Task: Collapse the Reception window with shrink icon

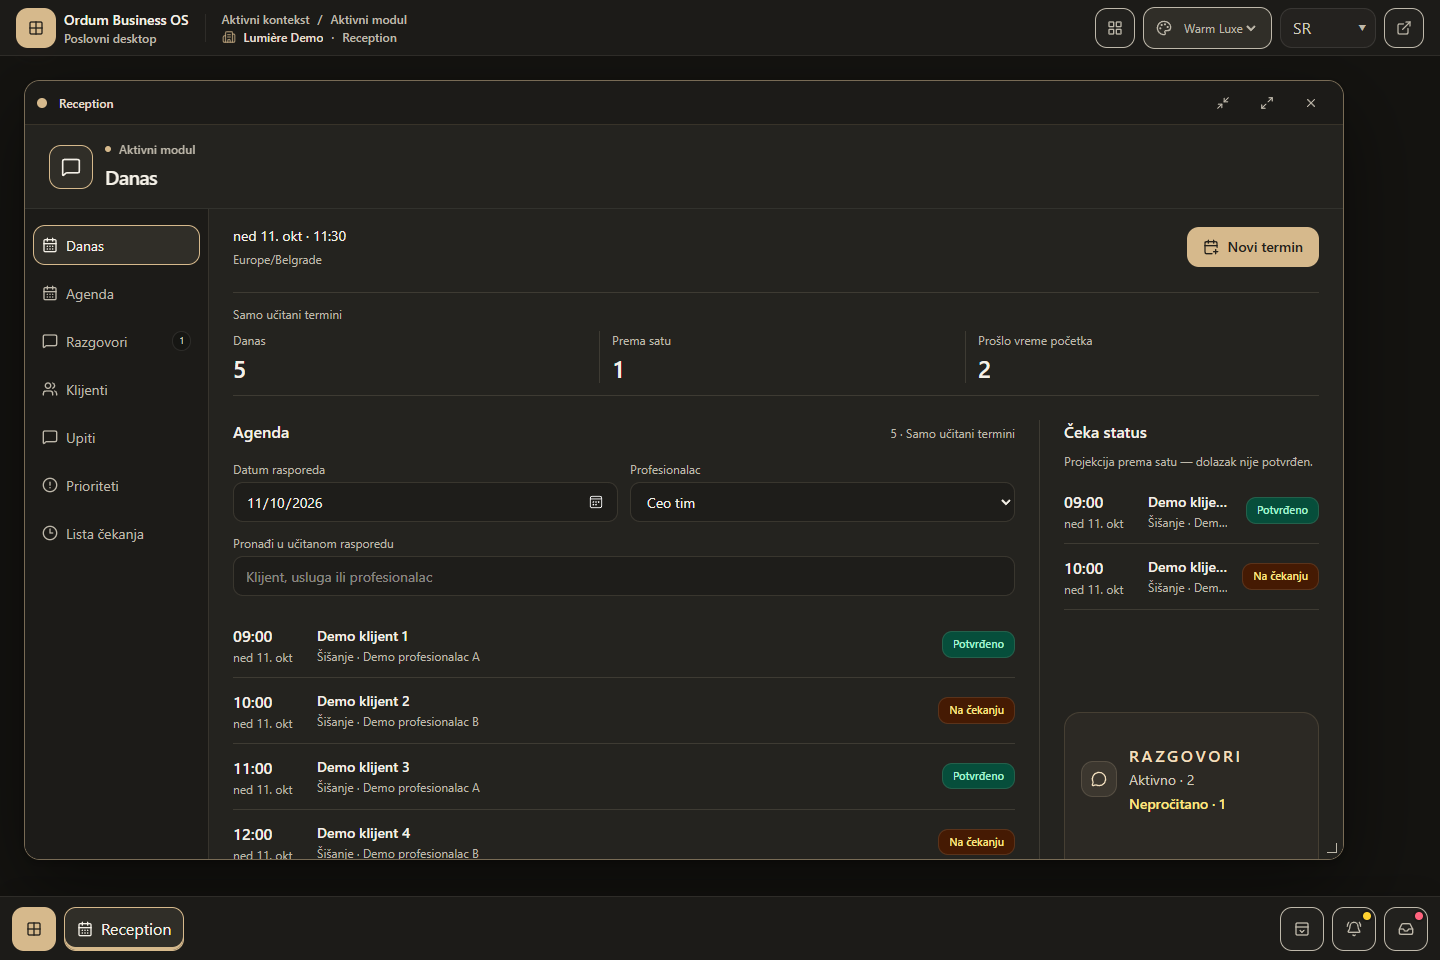Action: point(1223,103)
